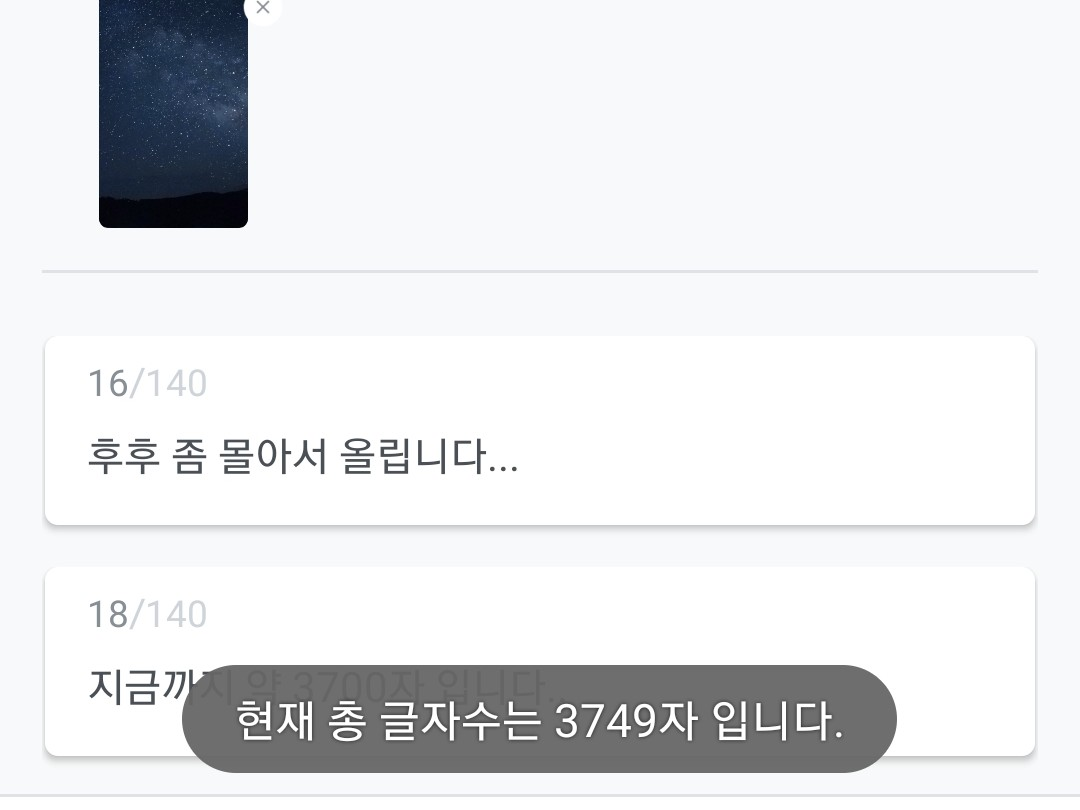This screenshot has height=810, width=1080.
Task: Click the word 몰아서 in the first card
Action: click(x=273, y=457)
